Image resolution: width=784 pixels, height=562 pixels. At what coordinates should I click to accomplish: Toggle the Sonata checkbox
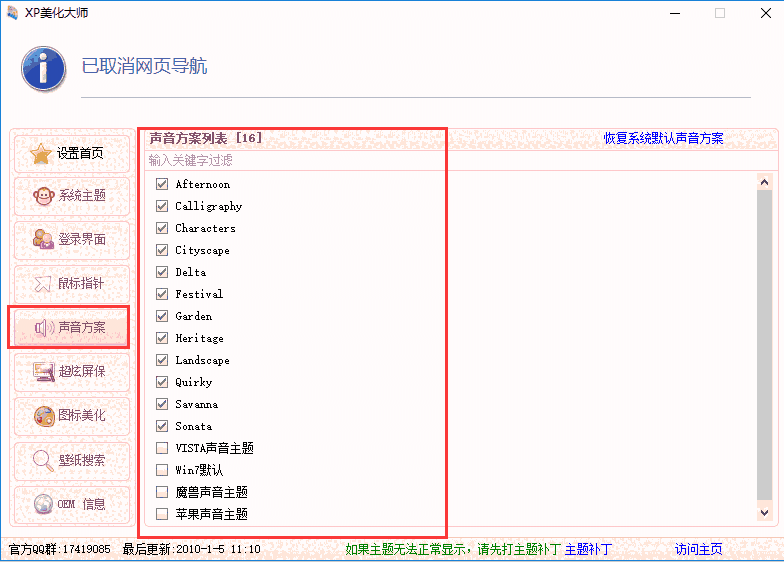pyautogui.click(x=162, y=426)
